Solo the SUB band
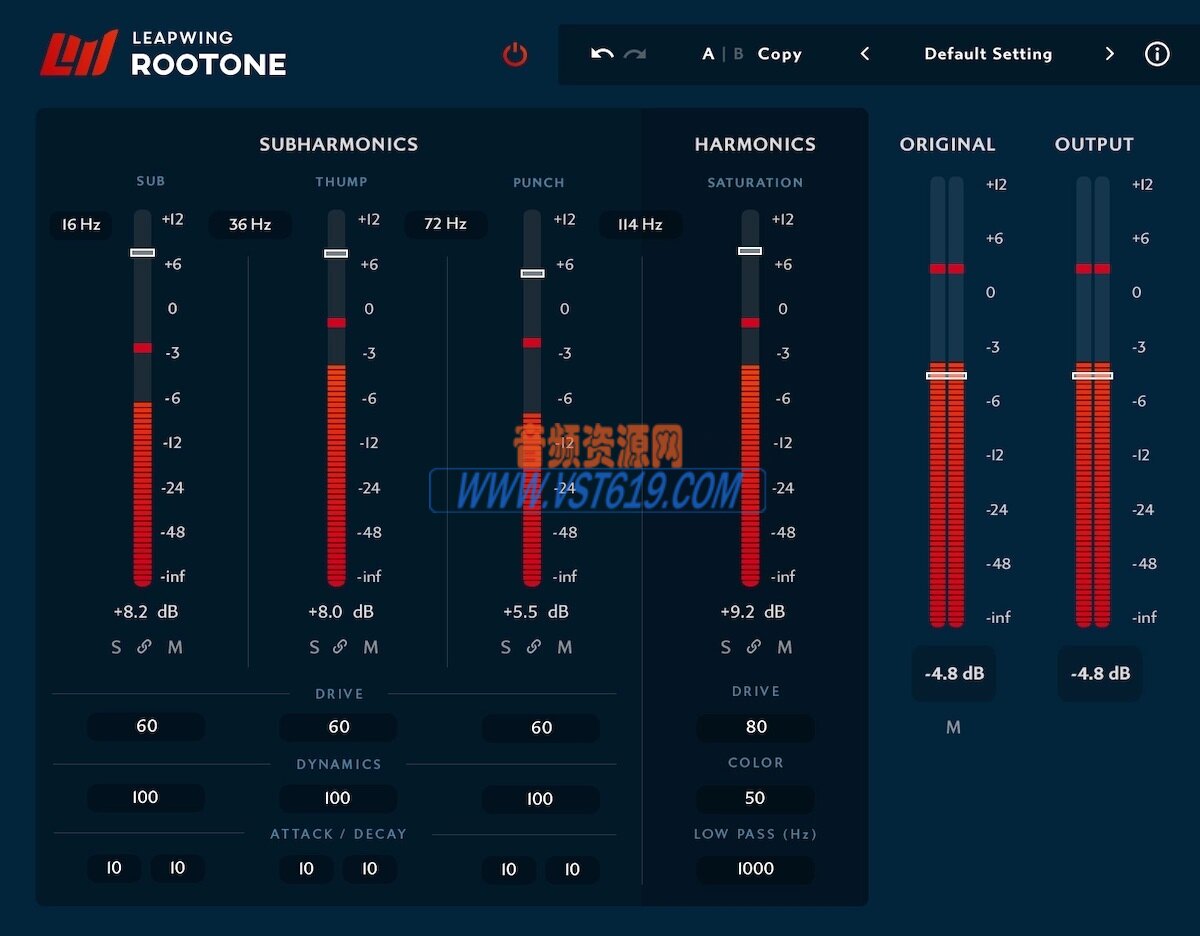 point(115,647)
